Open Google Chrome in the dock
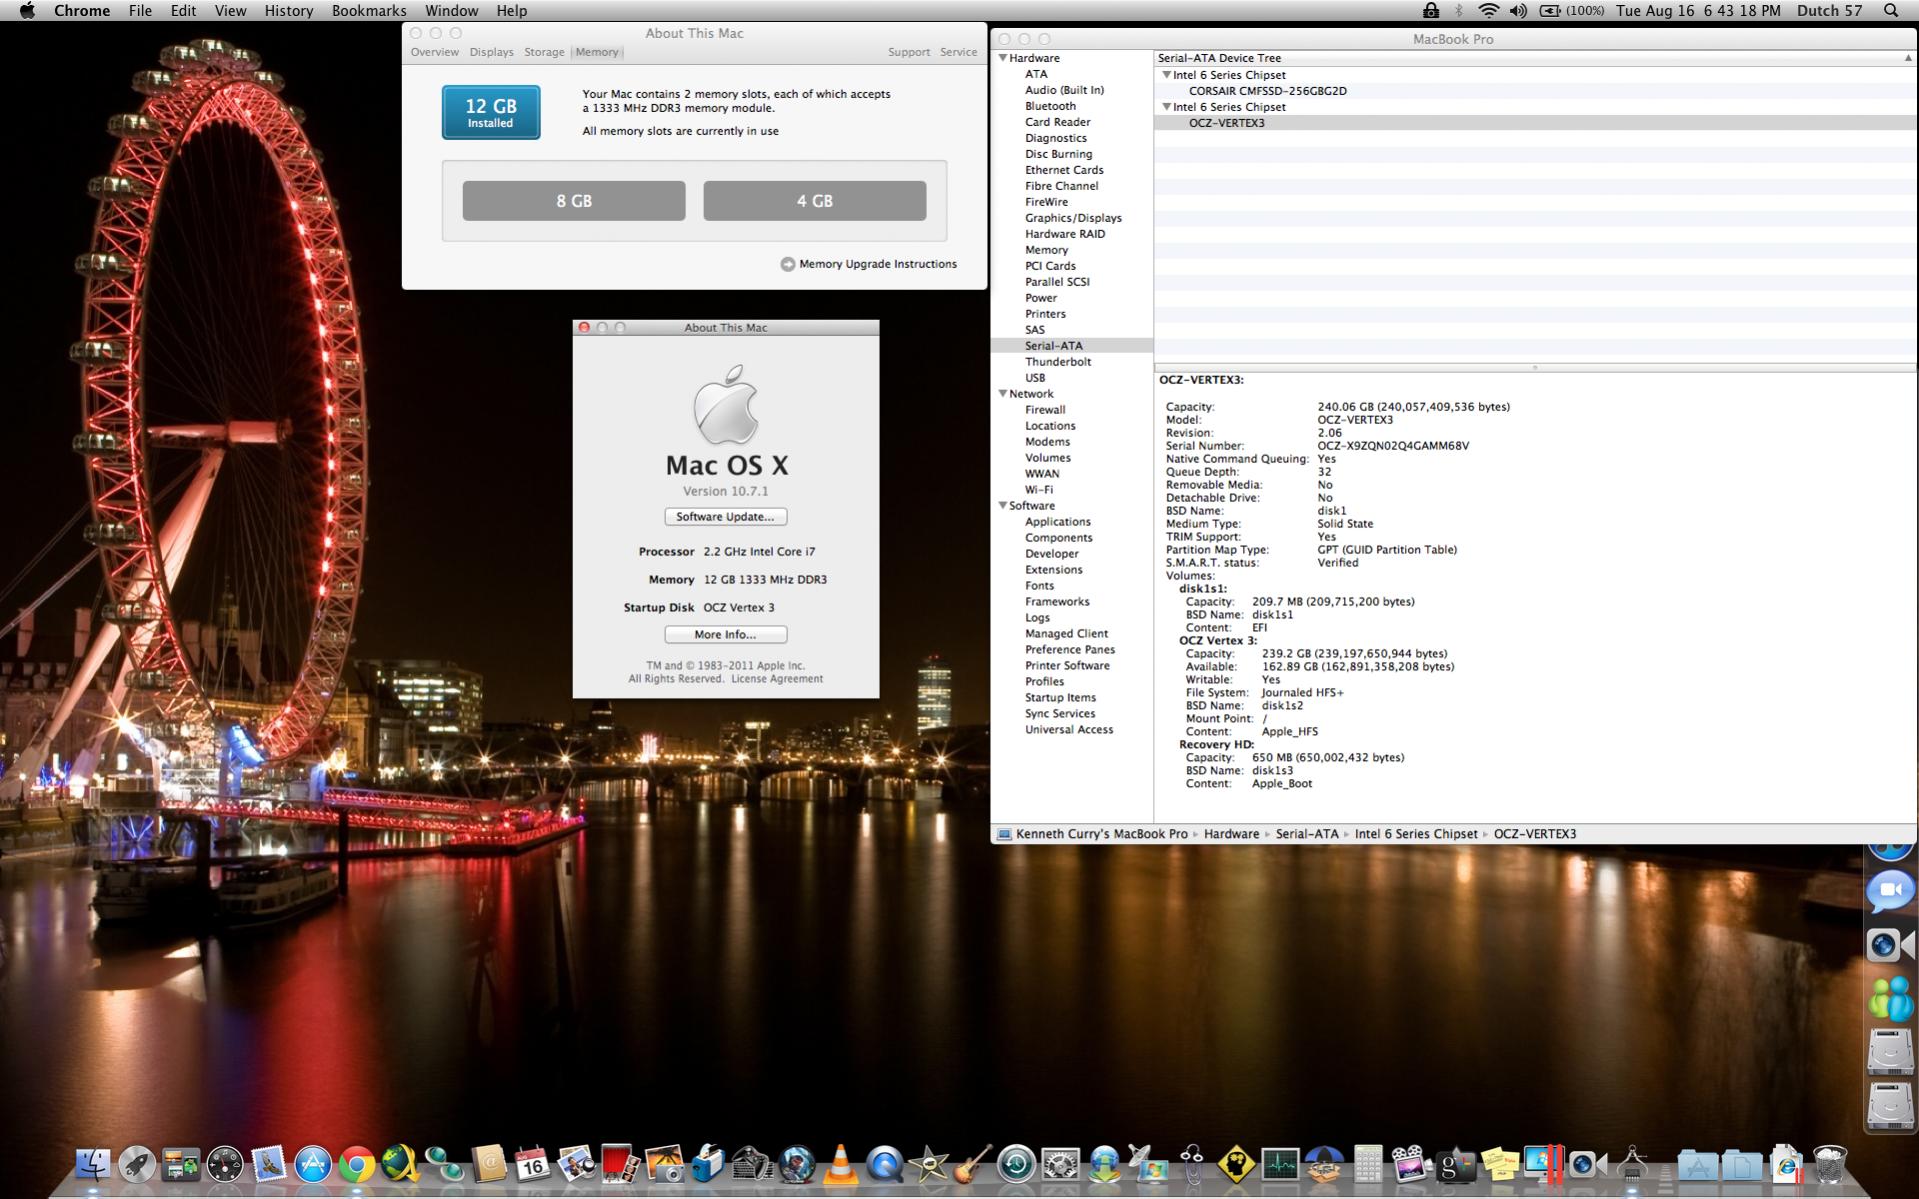This screenshot has width=1919, height=1199. click(x=357, y=1165)
